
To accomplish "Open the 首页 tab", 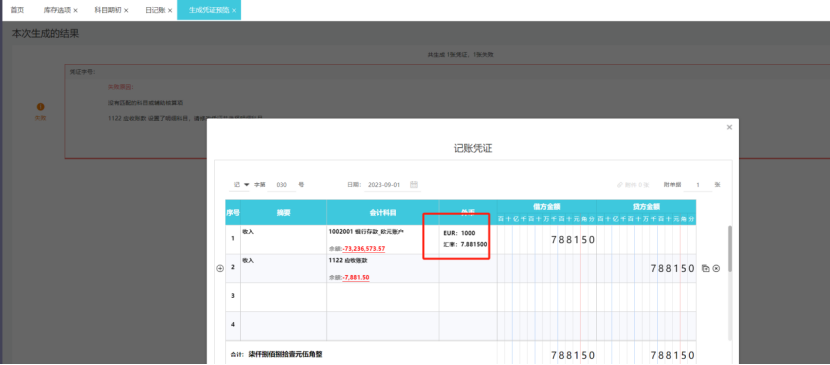I will point(17,10).
